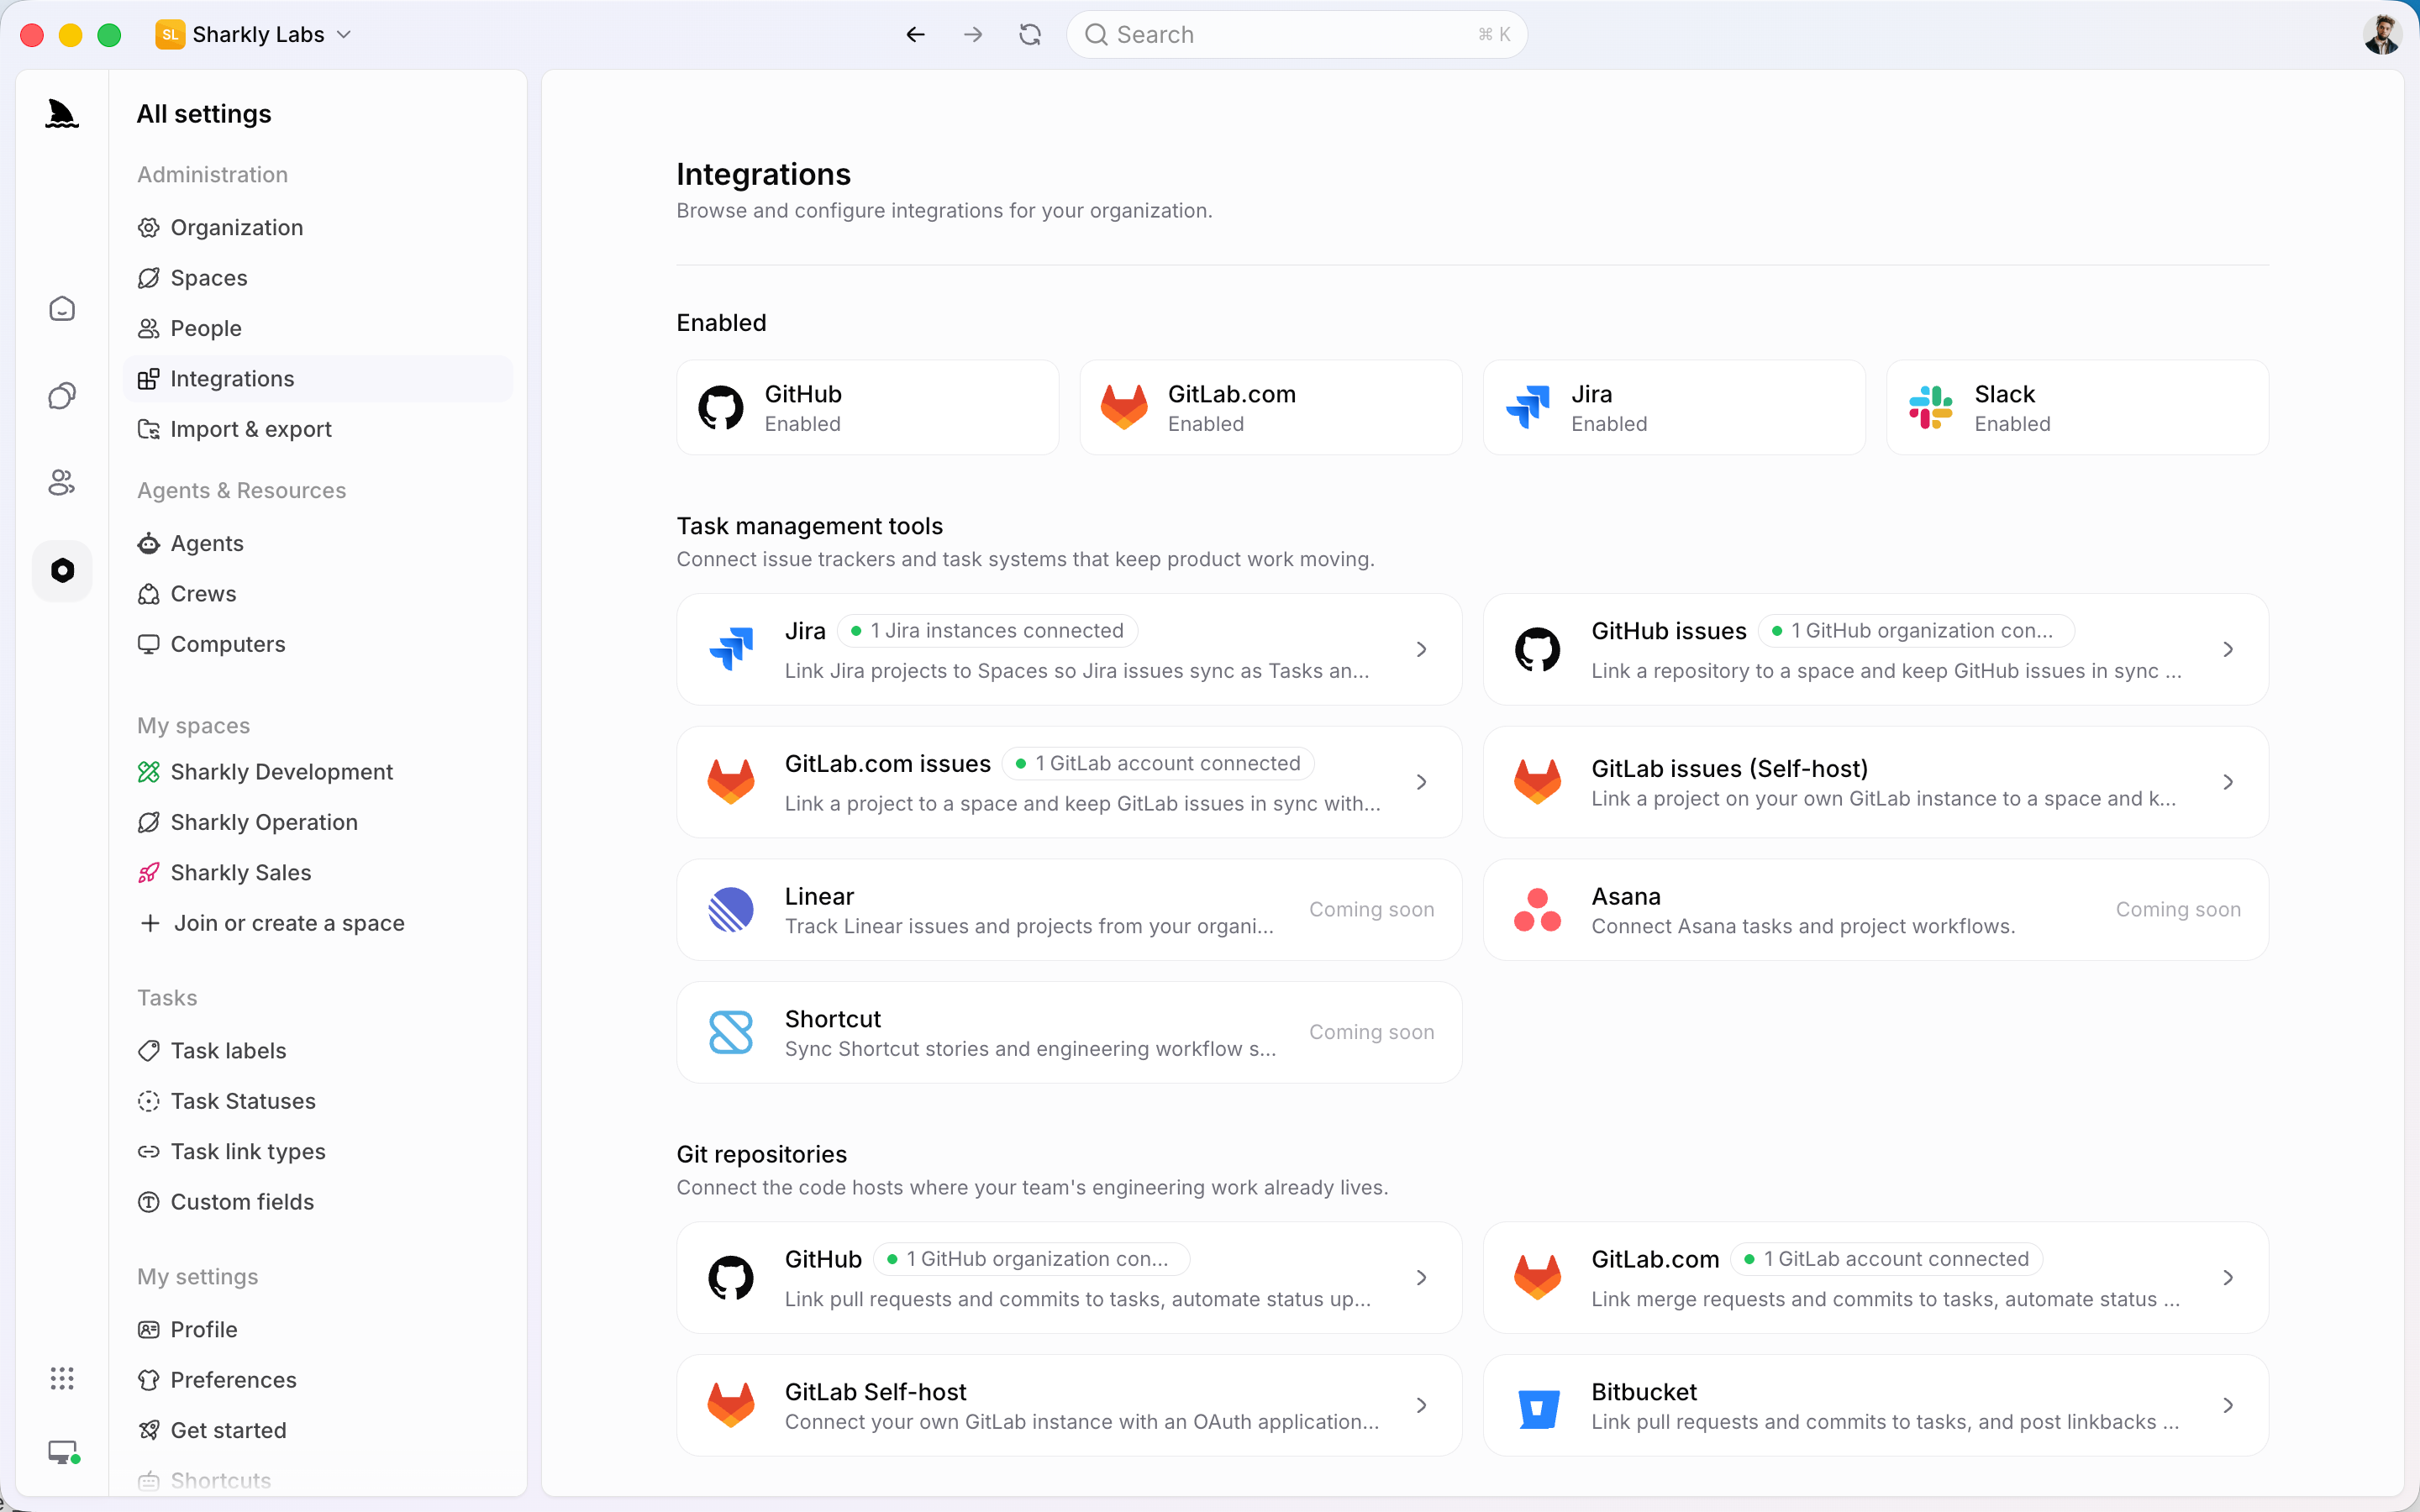Open People settings

pos(318,328)
